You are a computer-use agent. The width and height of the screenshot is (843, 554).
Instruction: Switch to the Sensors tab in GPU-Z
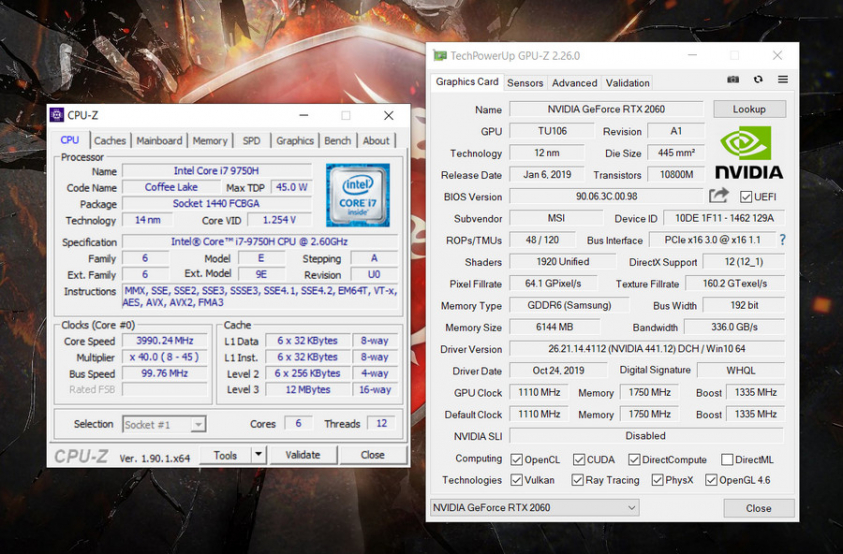525,83
